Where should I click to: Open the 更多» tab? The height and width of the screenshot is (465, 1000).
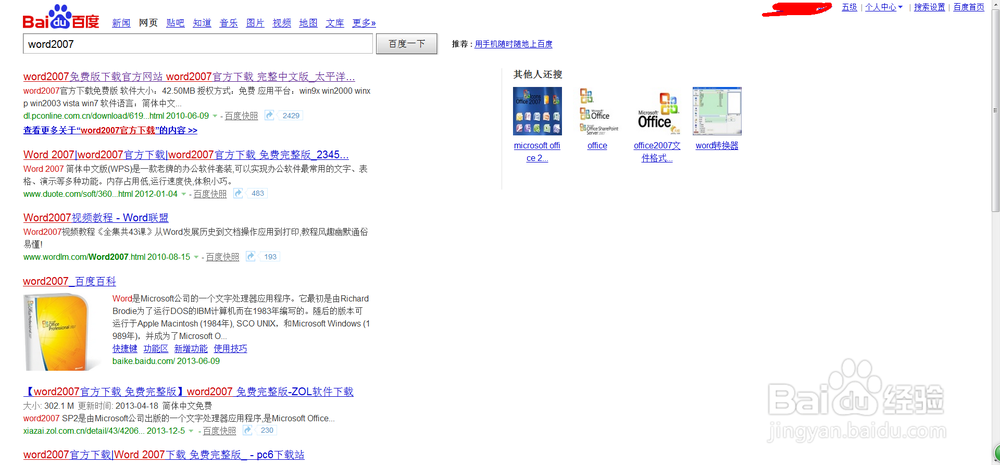364,23
